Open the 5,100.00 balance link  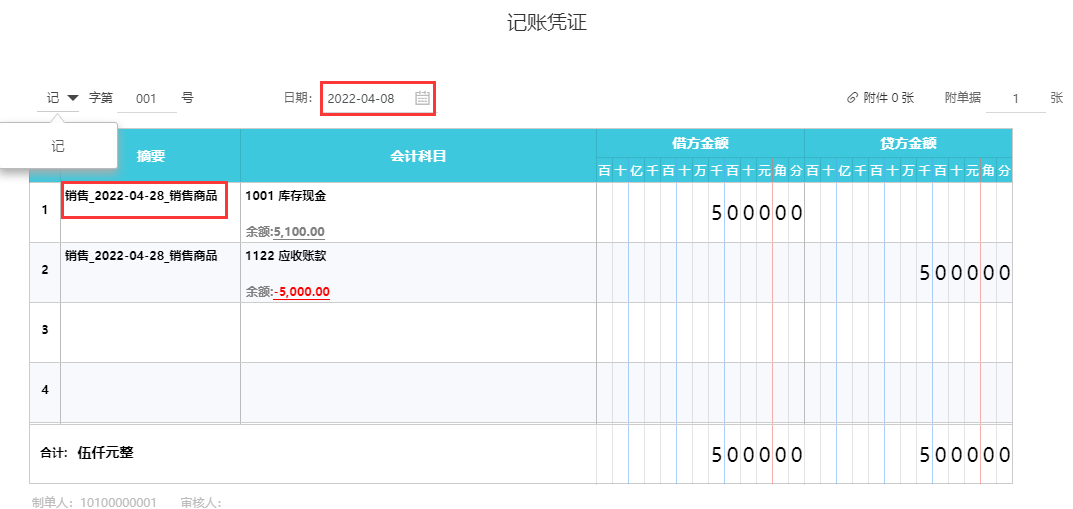point(299,232)
